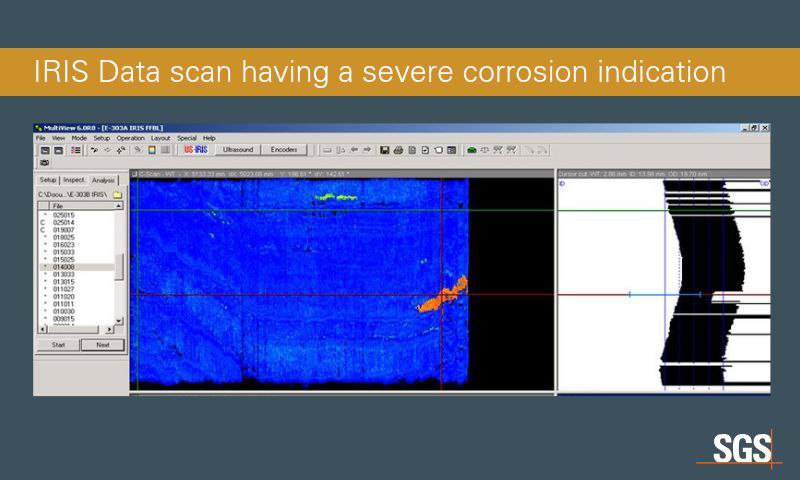Click the grey grid icon beside the palette
The width and height of the screenshot is (800, 480).
(165, 150)
